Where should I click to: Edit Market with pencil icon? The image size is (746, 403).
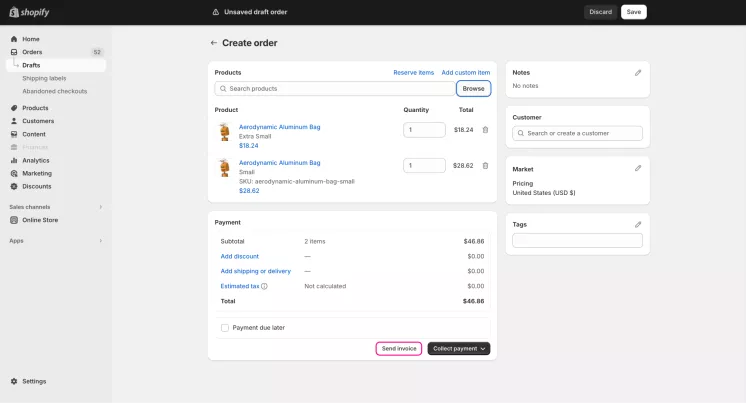point(638,168)
